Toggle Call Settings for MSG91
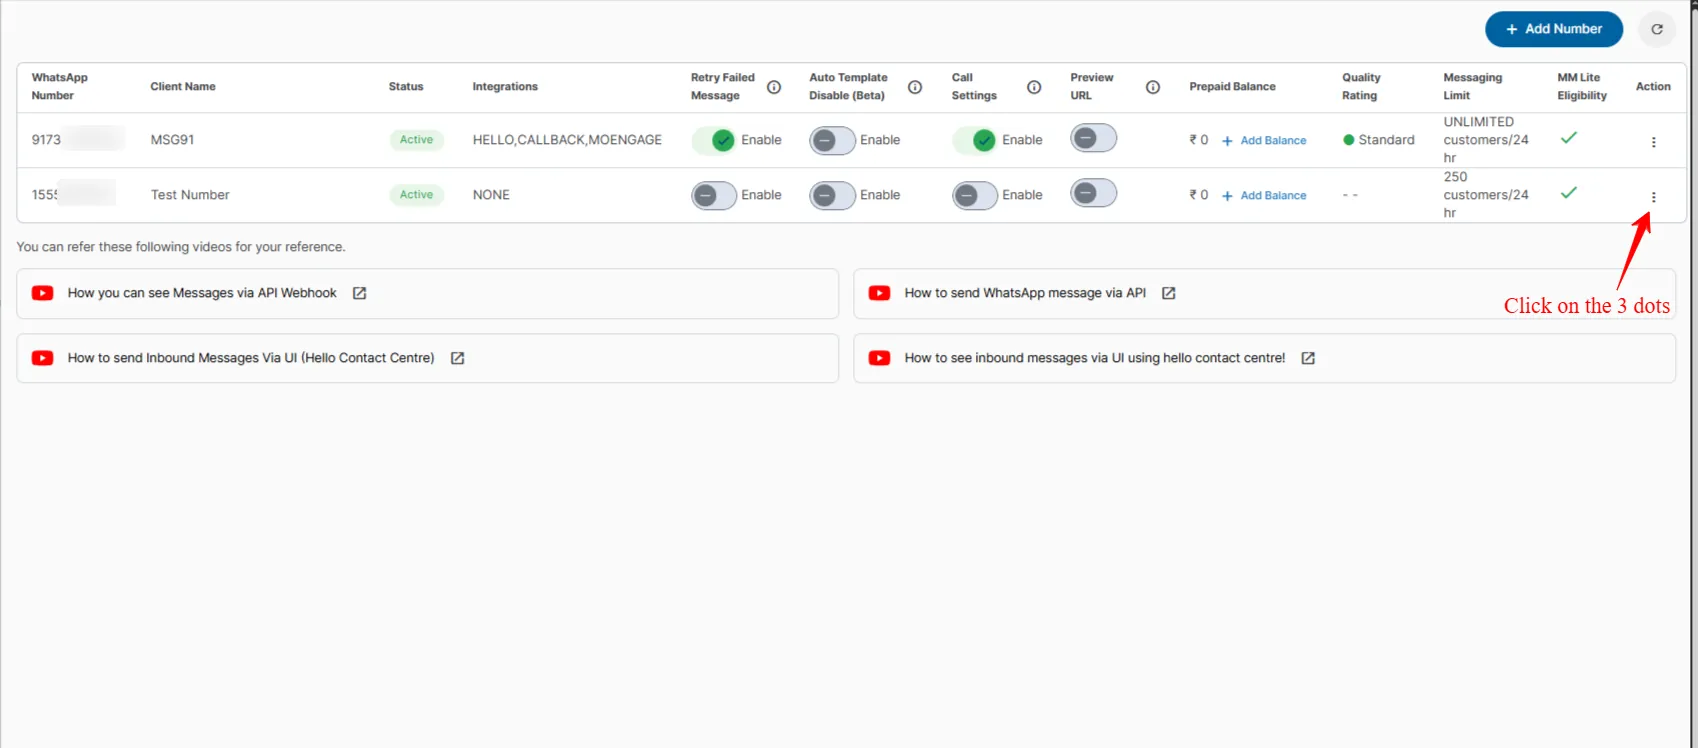 pyautogui.click(x=975, y=140)
